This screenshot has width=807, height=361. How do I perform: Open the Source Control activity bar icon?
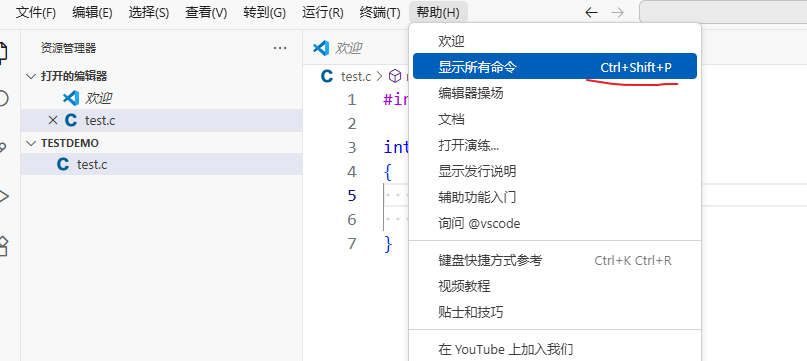3,147
